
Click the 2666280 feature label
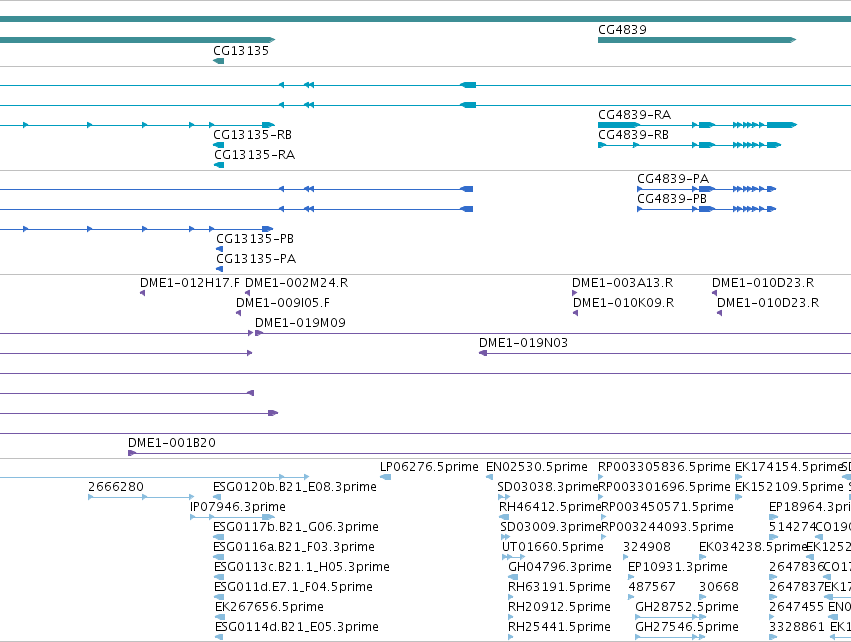pyautogui.click(x=116, y=487)
